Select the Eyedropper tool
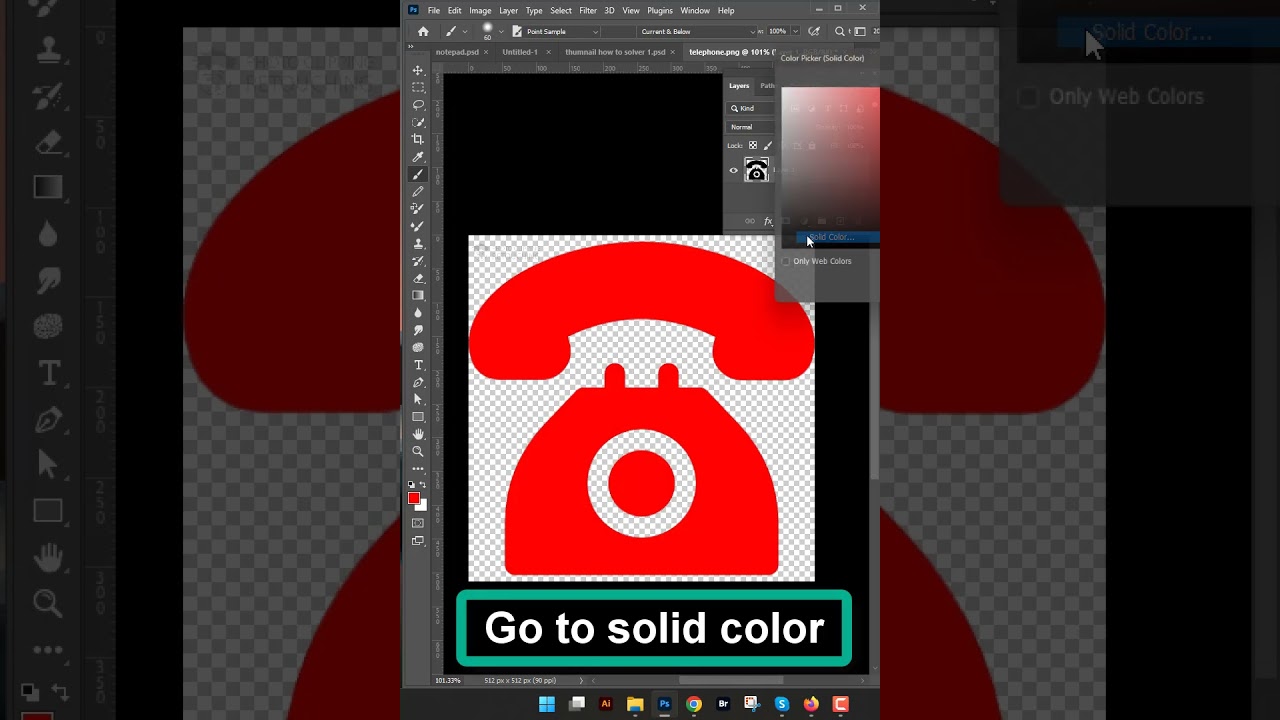 click(x=418, y=157)
